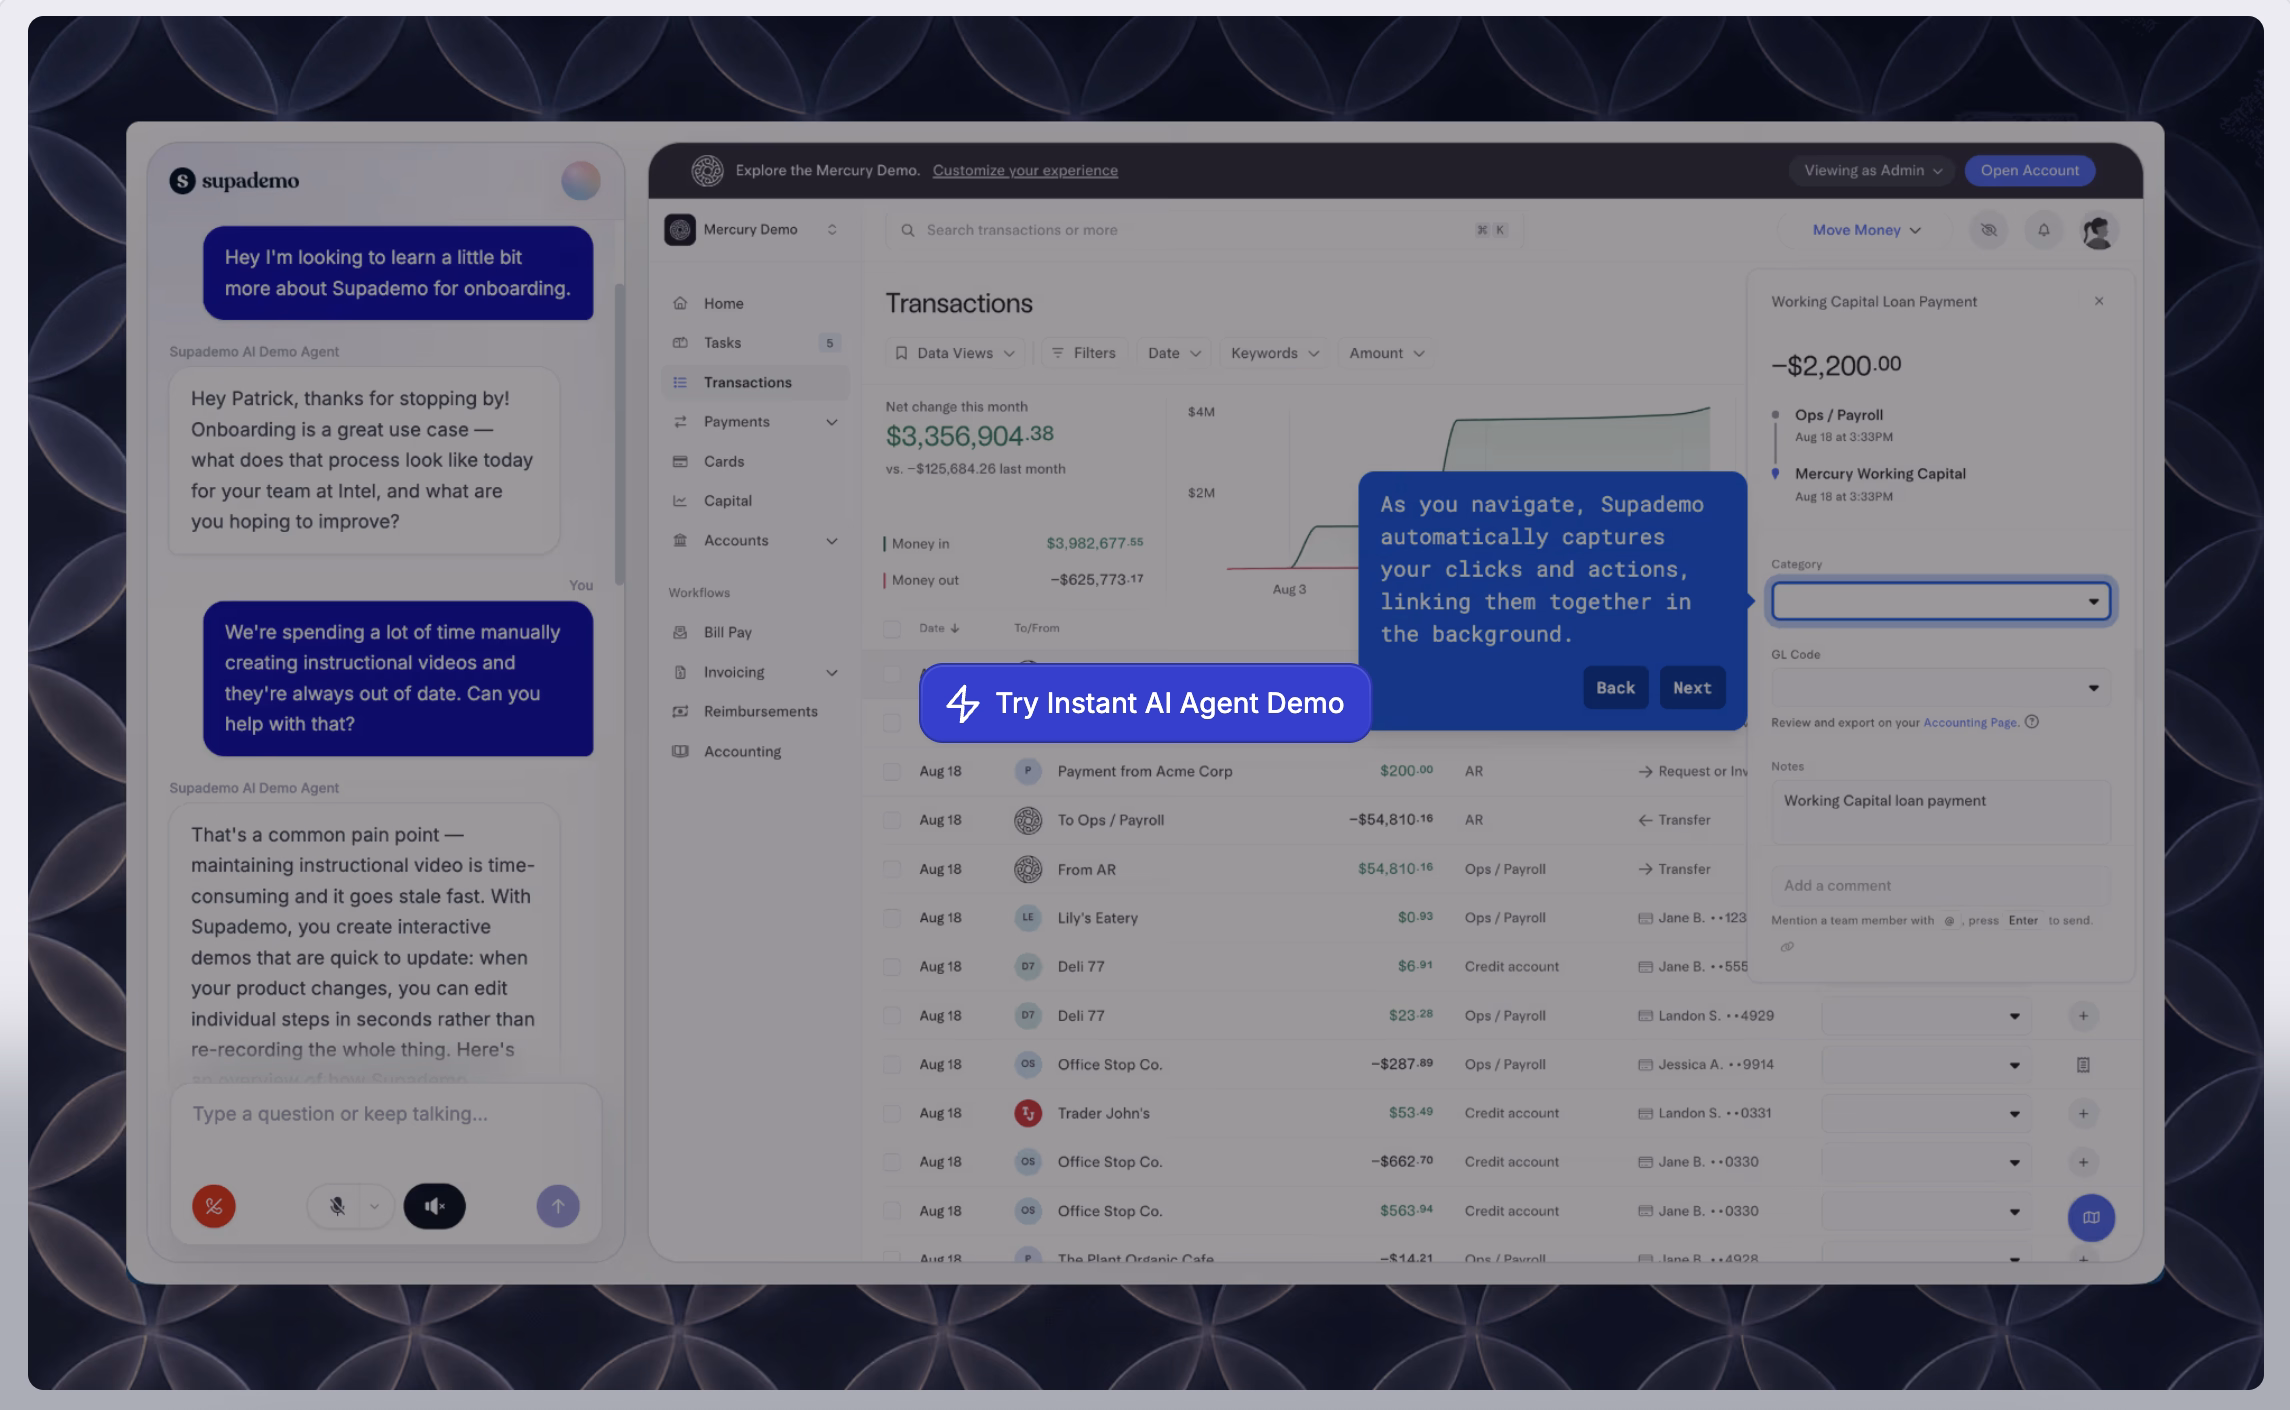This screenshot has width=2290, height=1410.
Task: Sort by the Date column header
Action: 939,628
